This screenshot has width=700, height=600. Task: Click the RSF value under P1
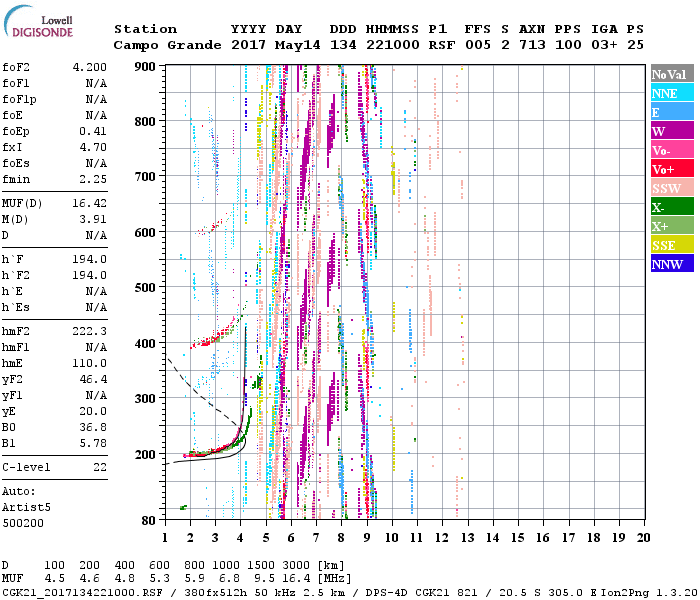[x=442, y=45]
